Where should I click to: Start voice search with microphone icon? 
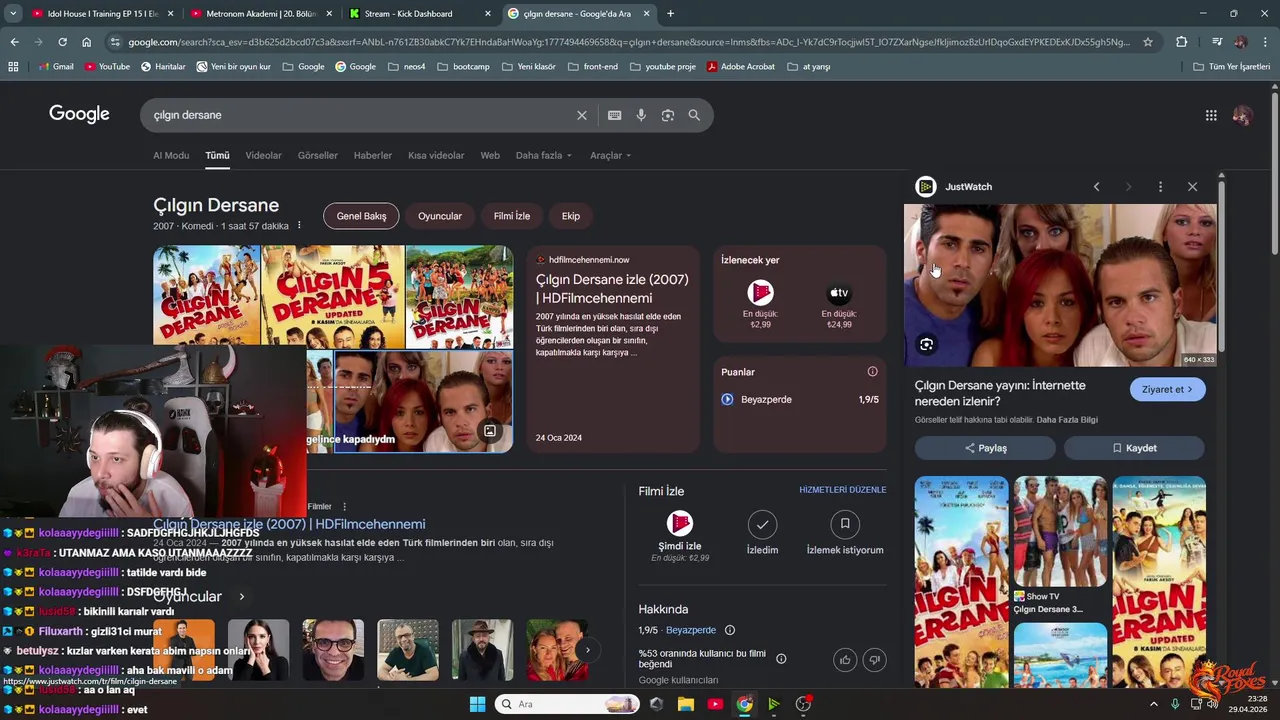point(641,115)
